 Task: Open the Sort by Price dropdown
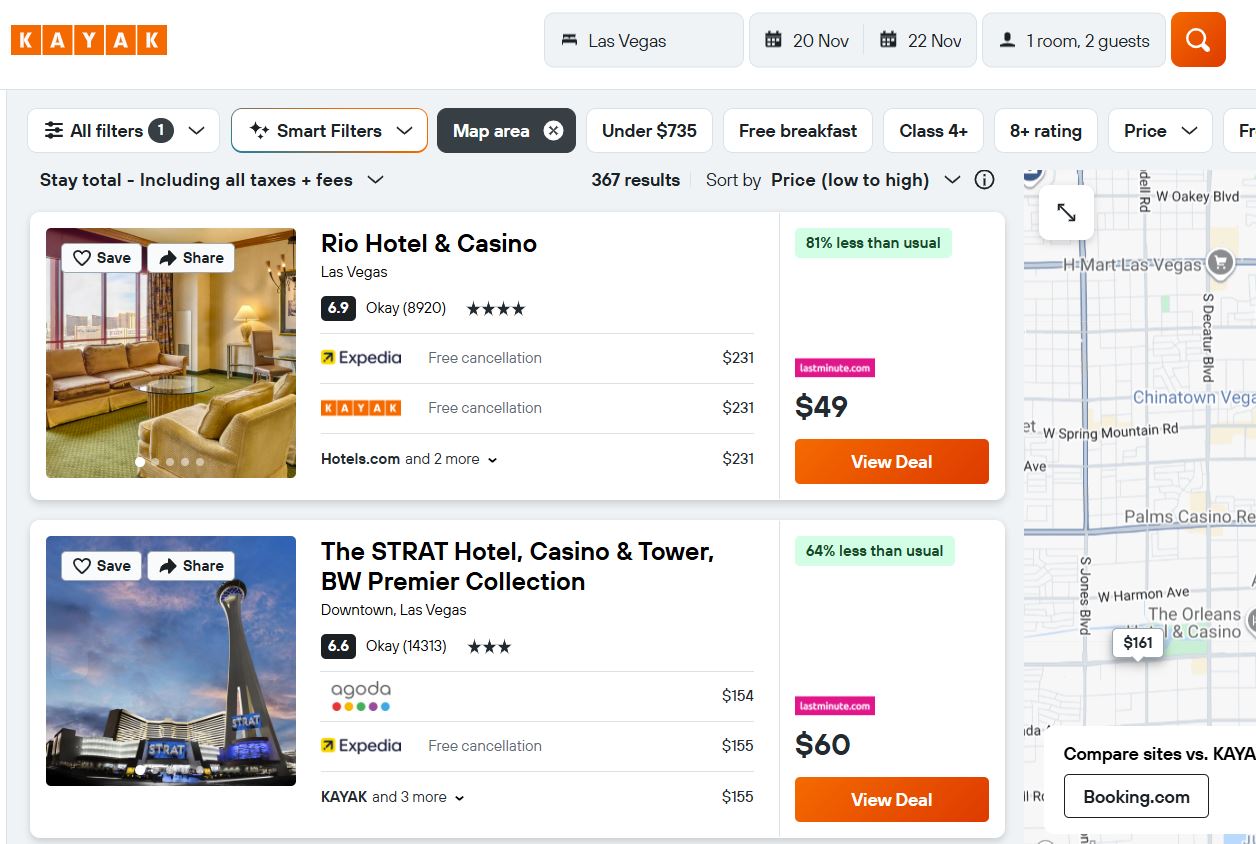865,180
